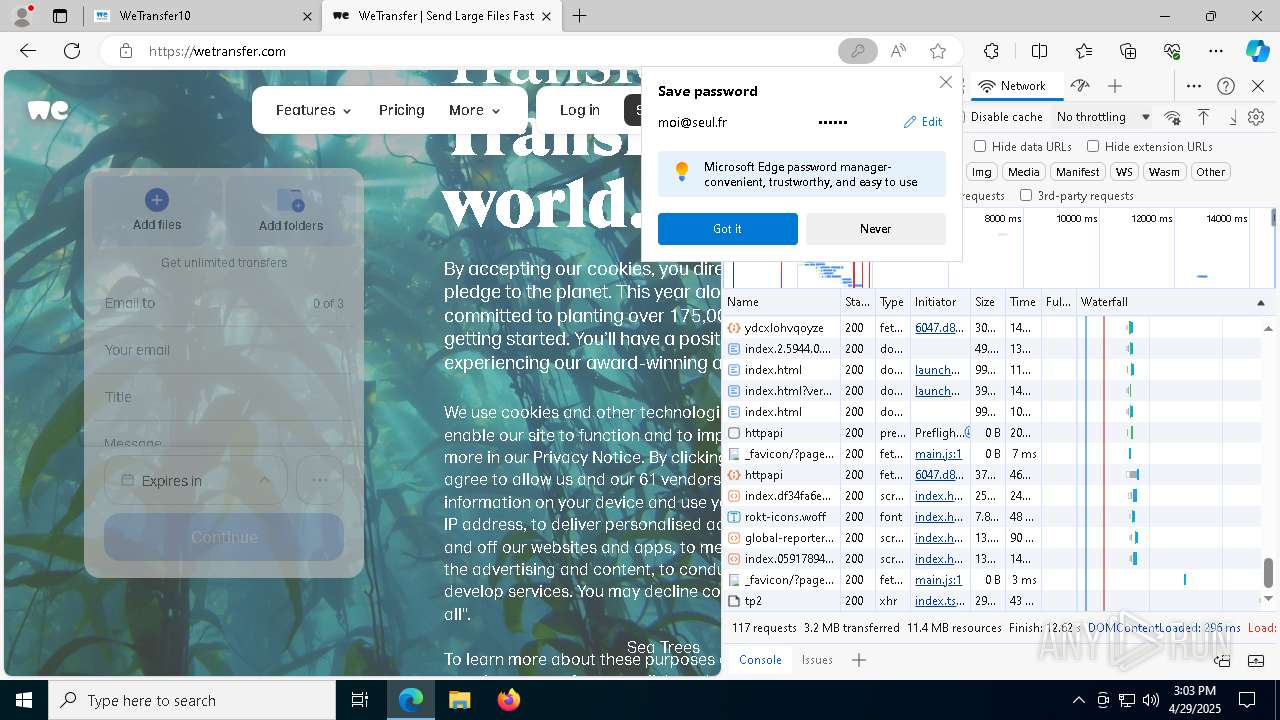
Task: Filter requests by Img type
Action: click(x=982, y=172)
